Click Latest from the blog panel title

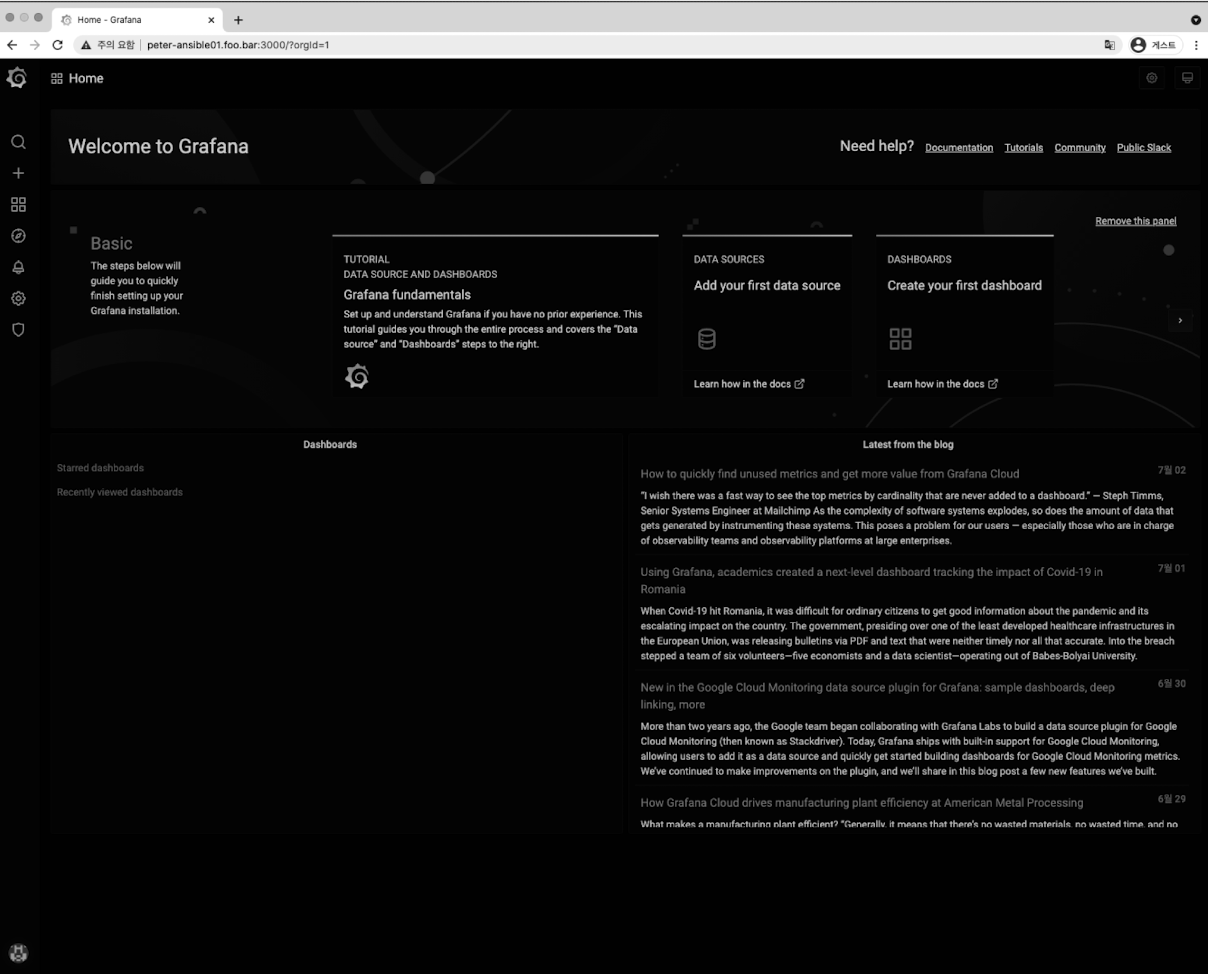(x=908, y=444)
